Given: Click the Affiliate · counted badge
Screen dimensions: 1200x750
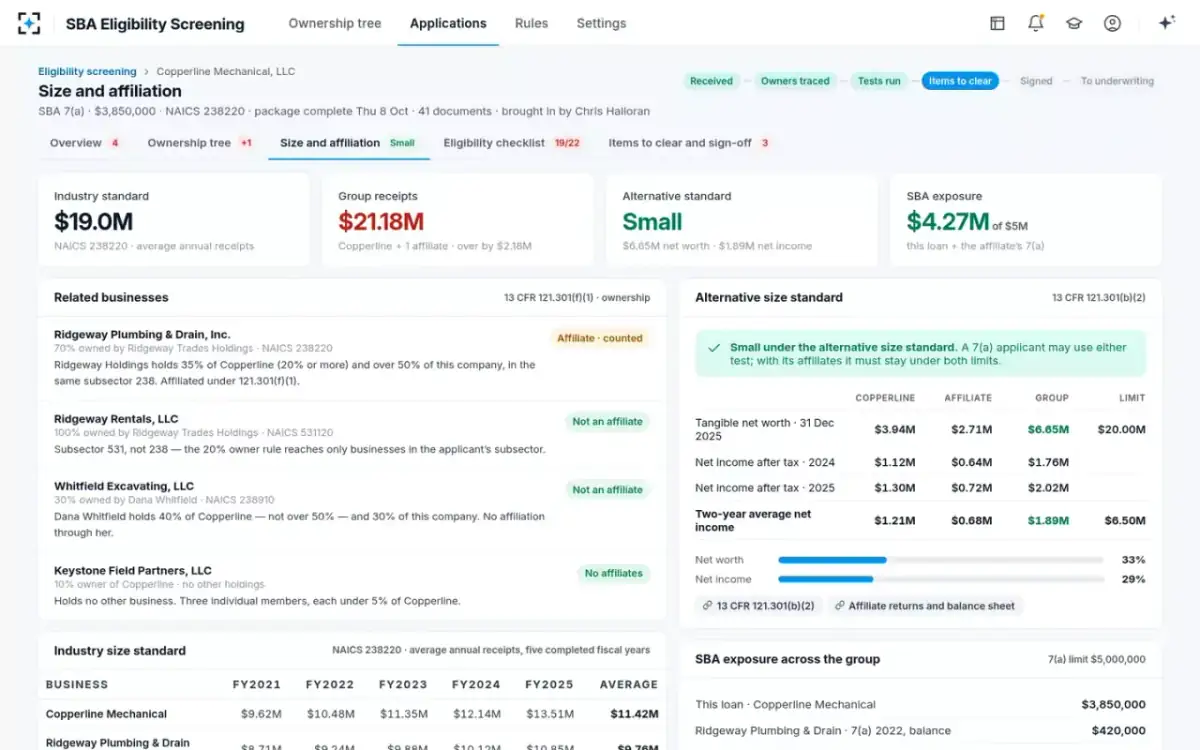Looking at the screenshot, I should (x=600, y=338).
